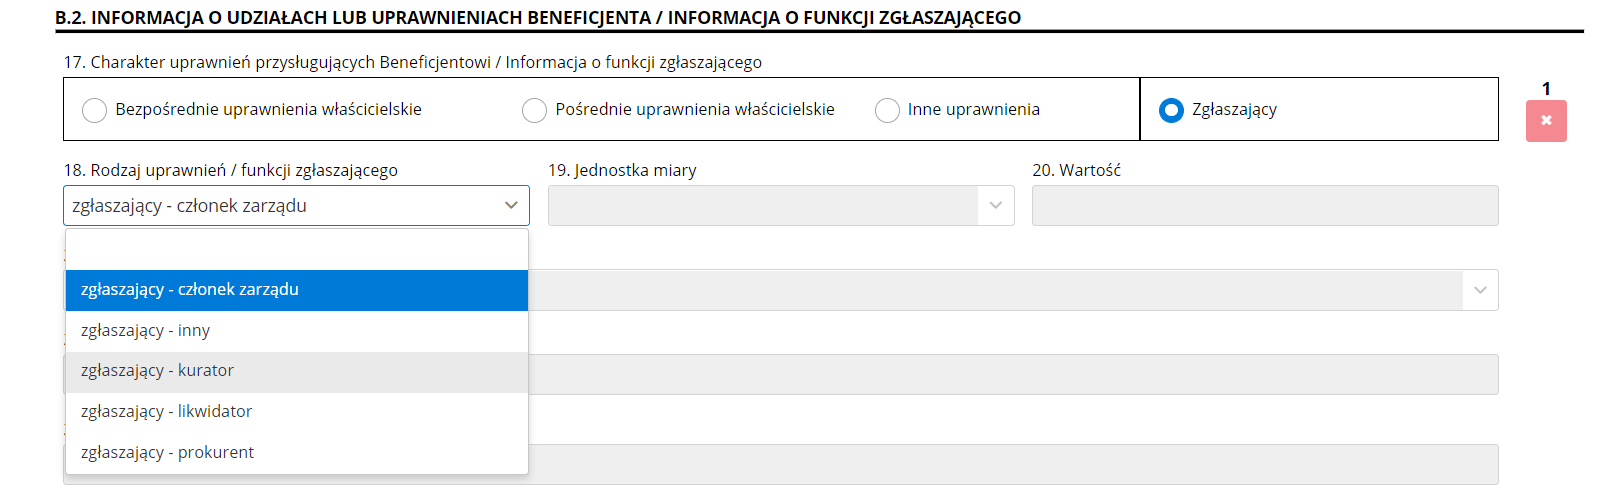Click the Wartość input field

coord(1264,206)
